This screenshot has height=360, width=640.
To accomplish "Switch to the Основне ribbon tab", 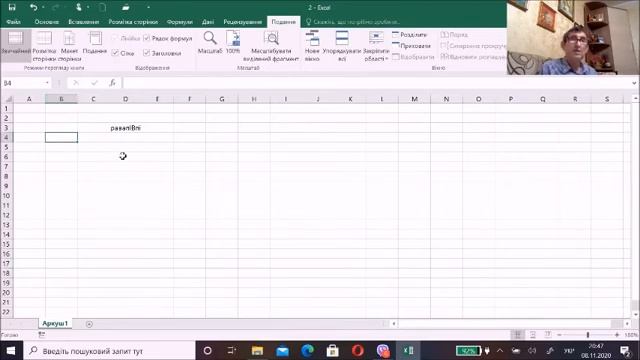I will tap(47, 22).
